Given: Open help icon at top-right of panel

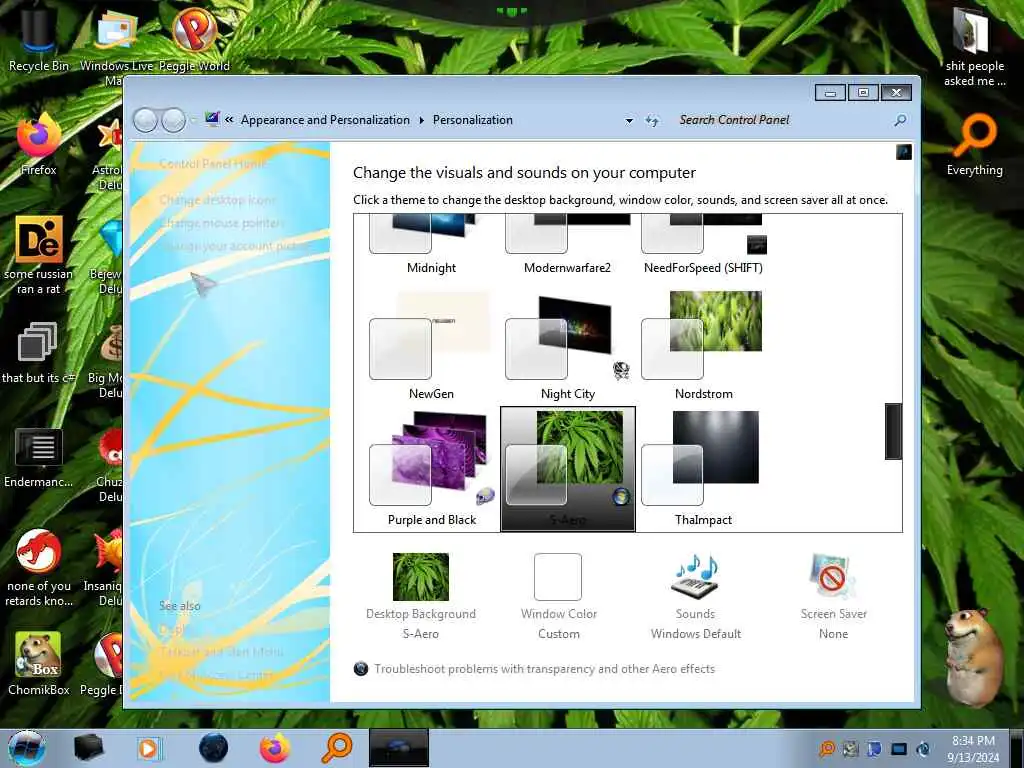Looking at the screenshot, I should [904, 152].
